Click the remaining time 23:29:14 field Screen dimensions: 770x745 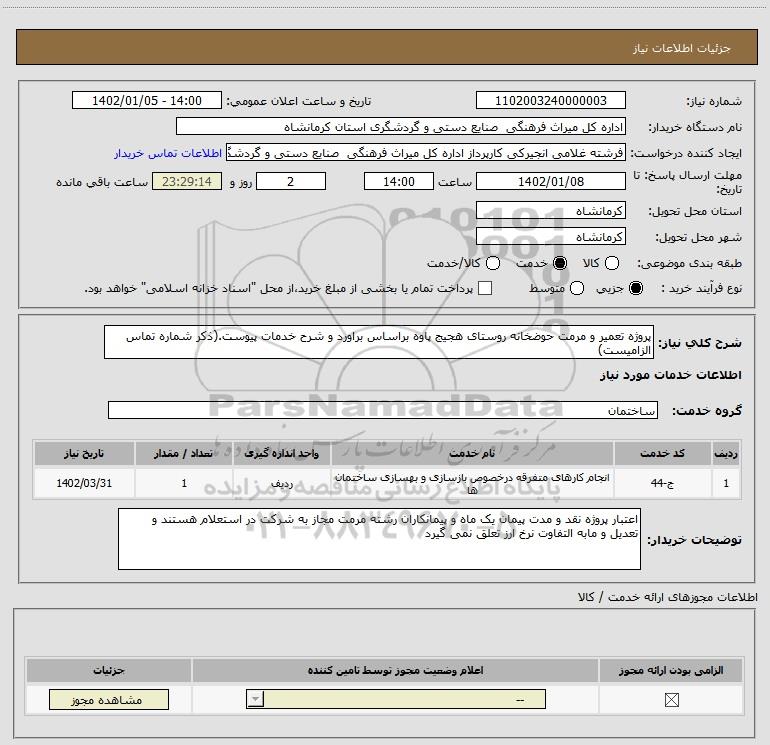click(x=187, y=181)
